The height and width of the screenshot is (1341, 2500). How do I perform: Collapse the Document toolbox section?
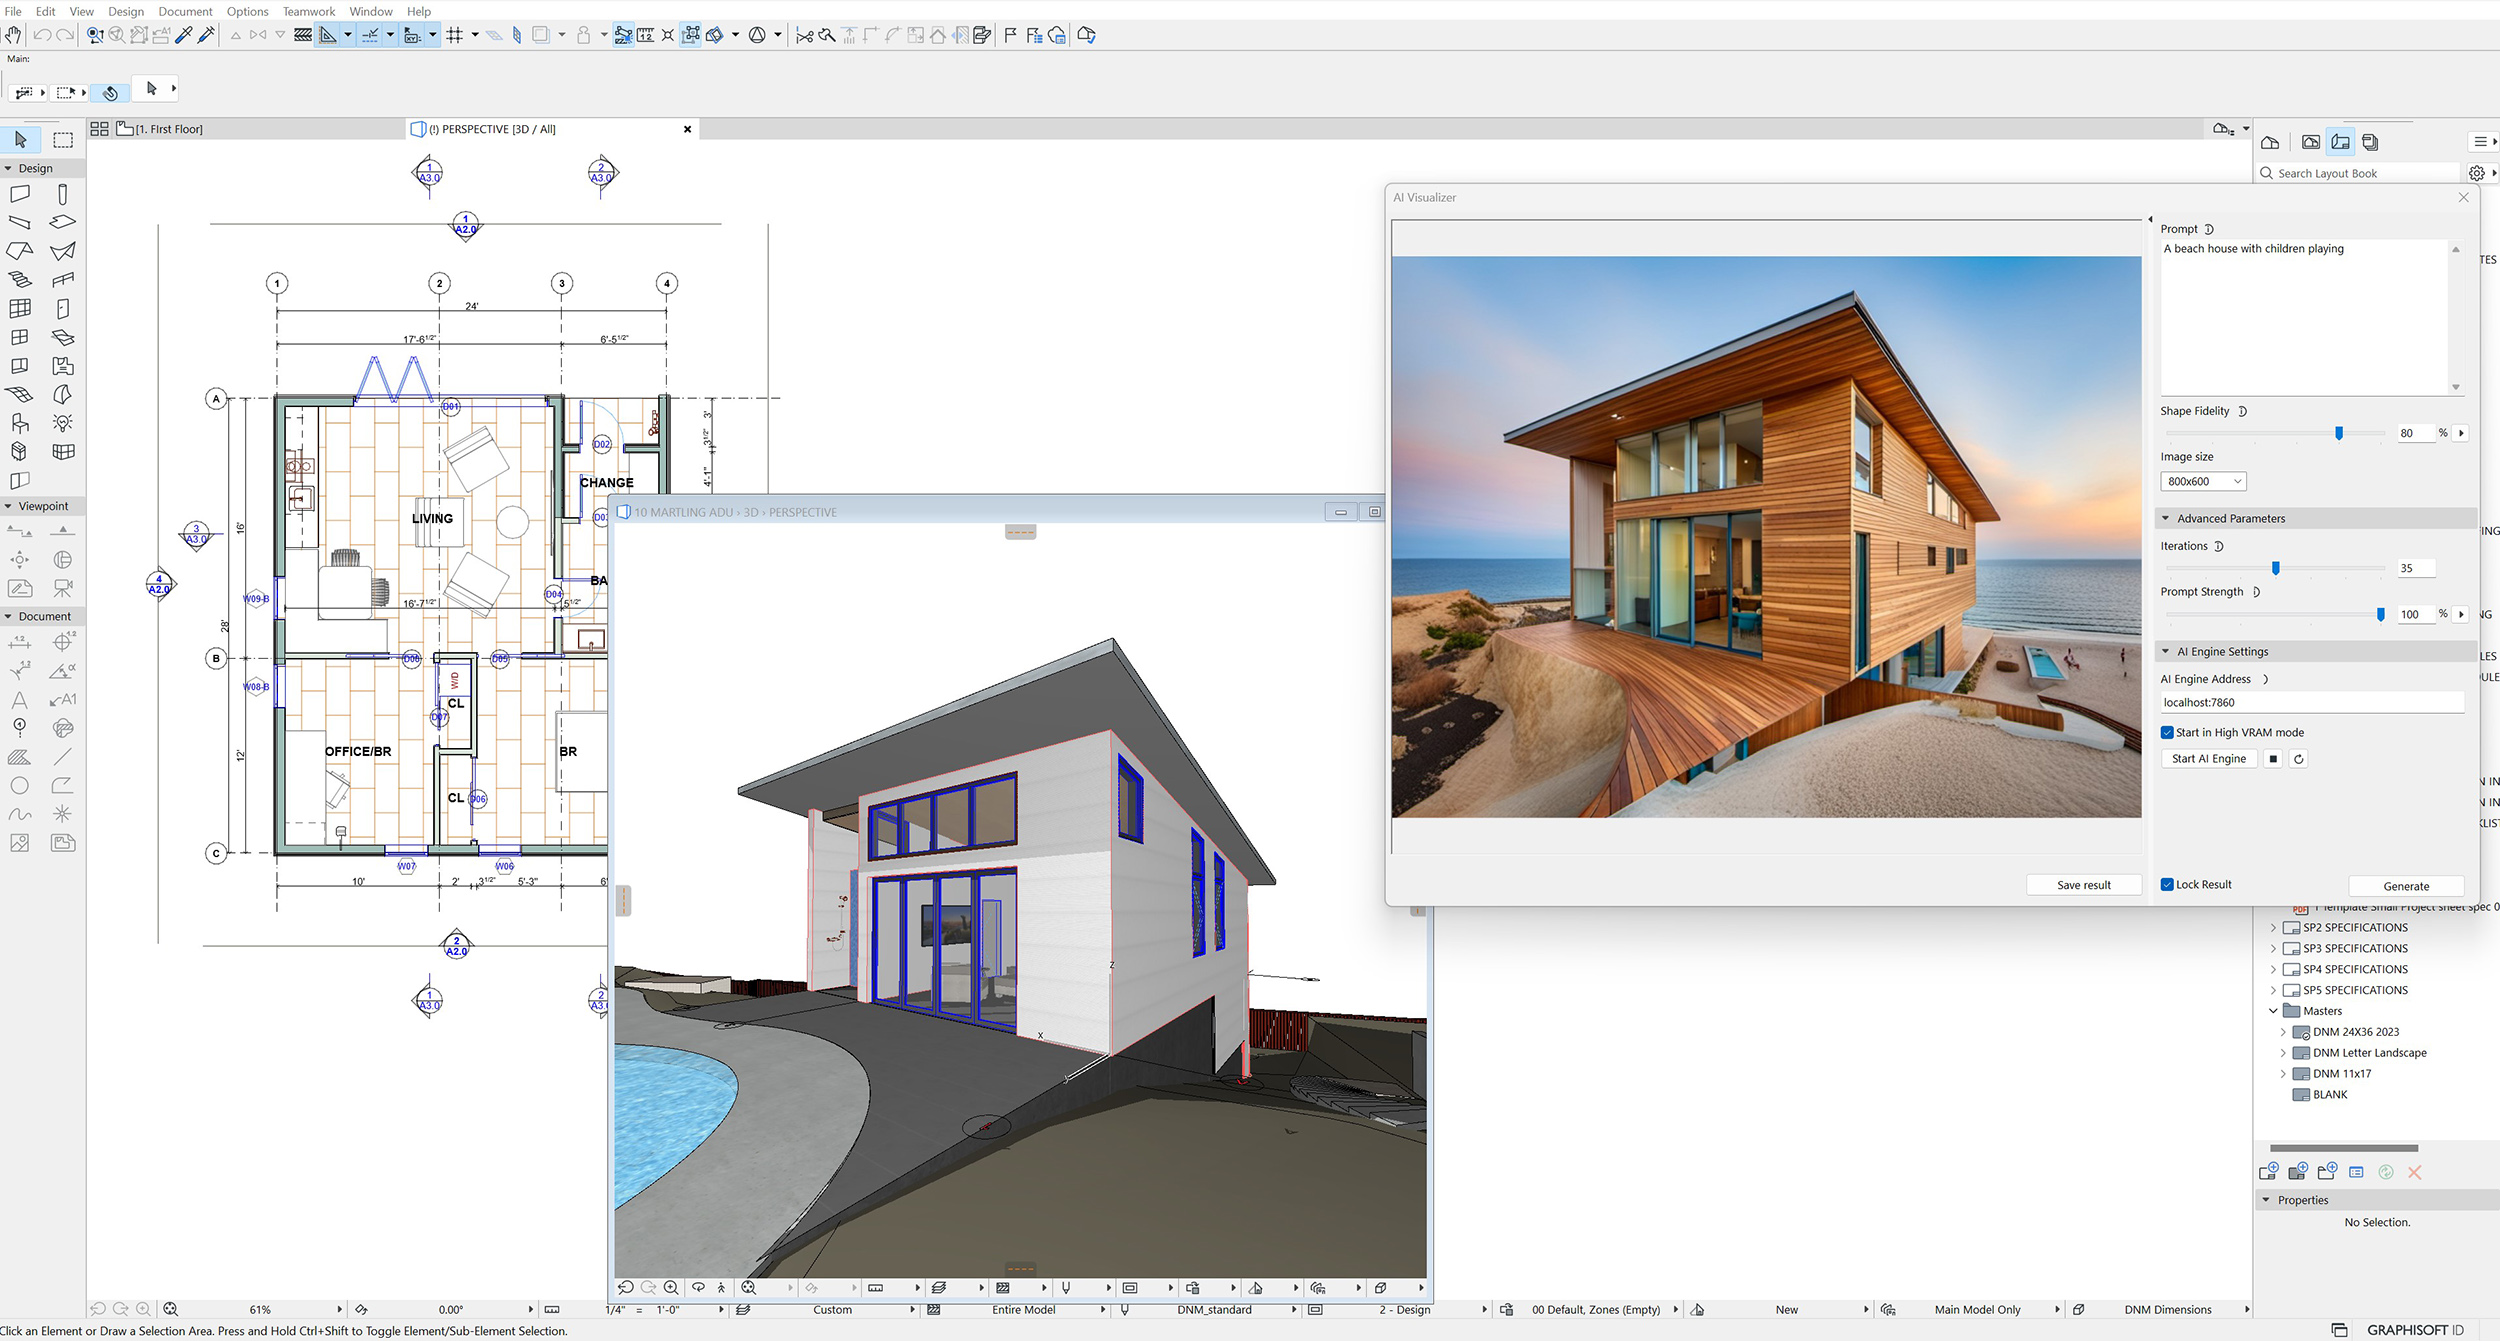(8, 616)
